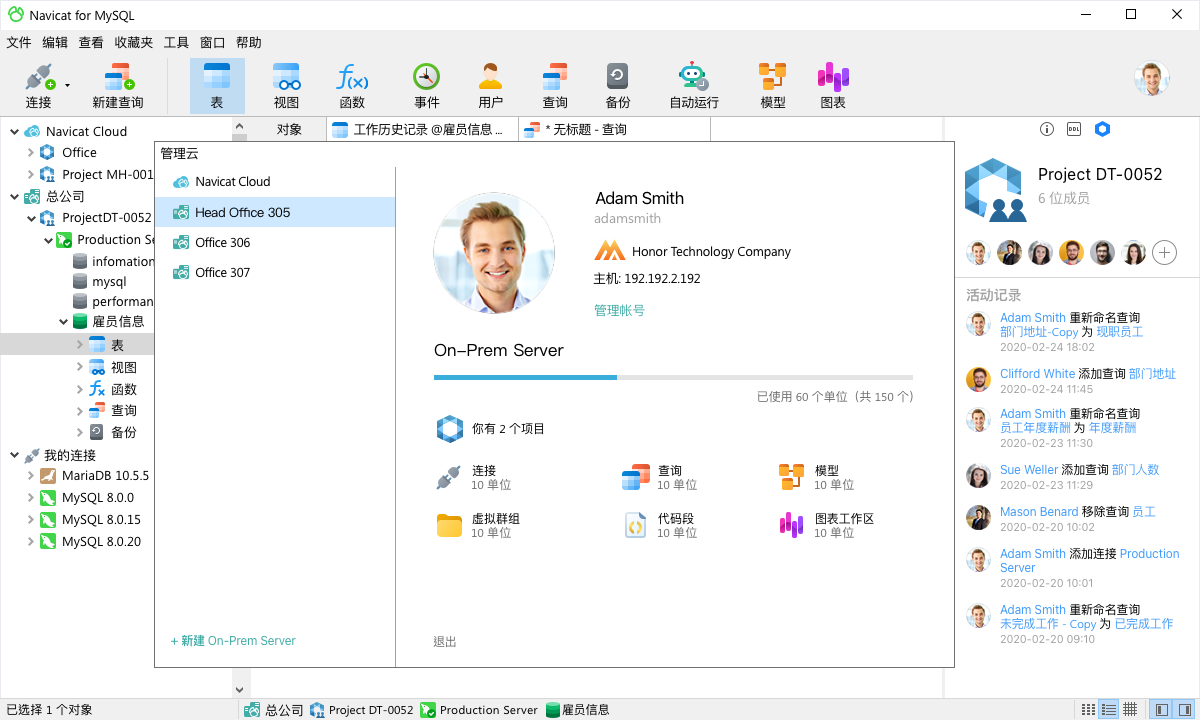Viewport: 1200px width, 720px height.
Task: Choose Office 307 in the server list
Action: [275, 272]
